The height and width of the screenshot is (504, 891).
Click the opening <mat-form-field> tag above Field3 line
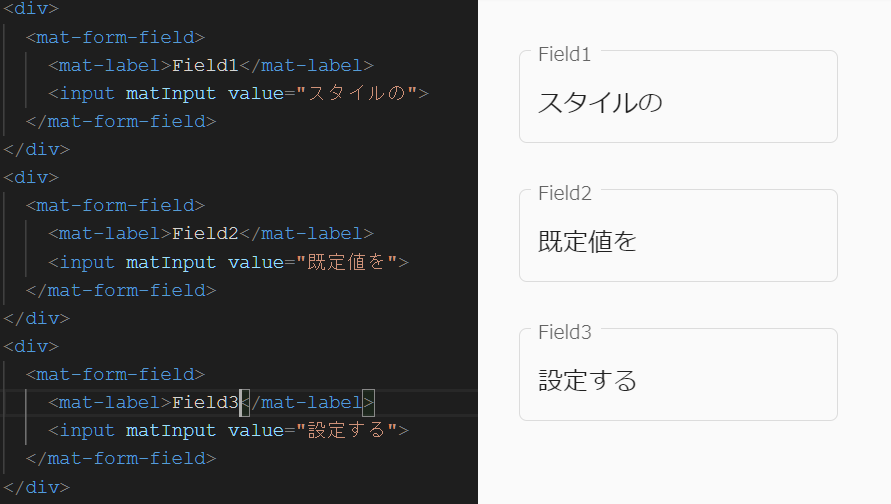click(115, 374)
